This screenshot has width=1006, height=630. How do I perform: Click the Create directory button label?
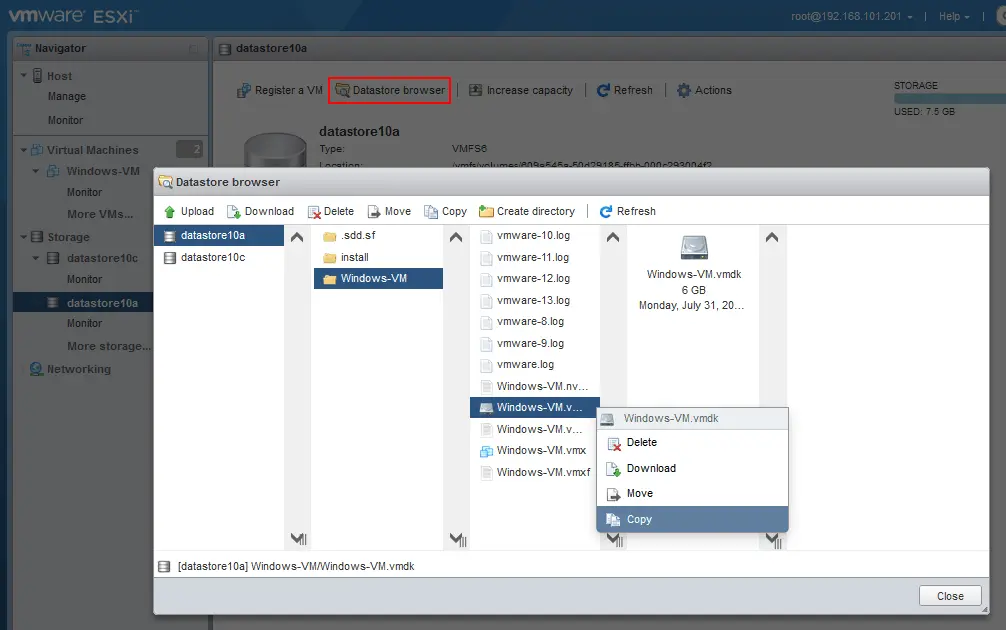click(536, 212)
